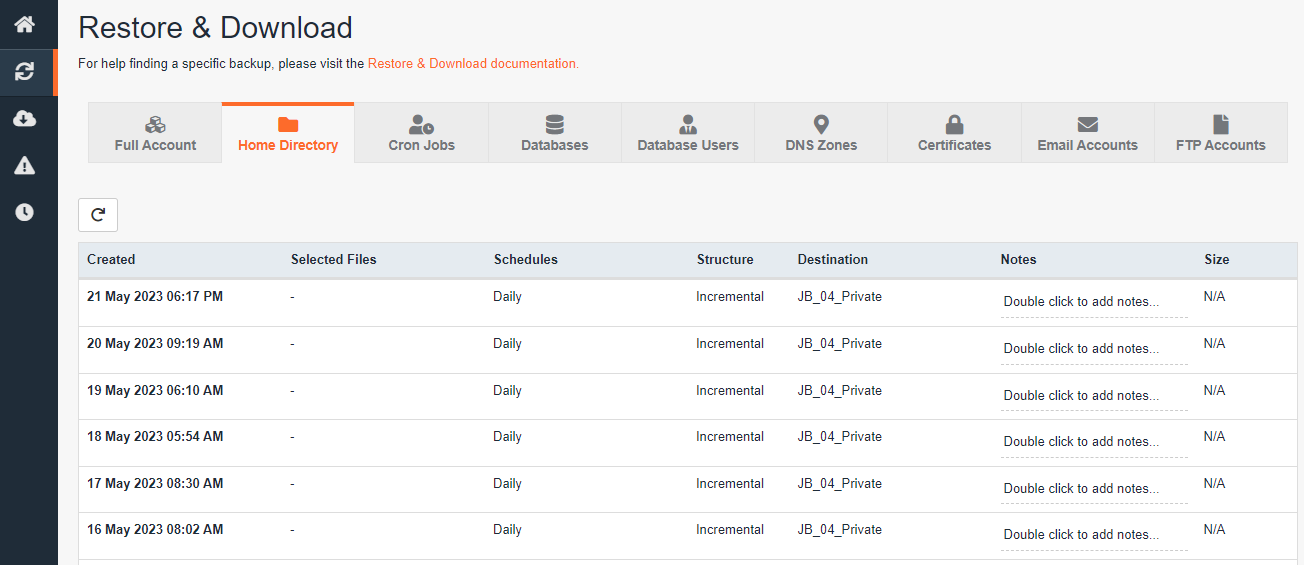Select the Email Accounts tab
The image size is (1304, 565).
point(1087,134)
